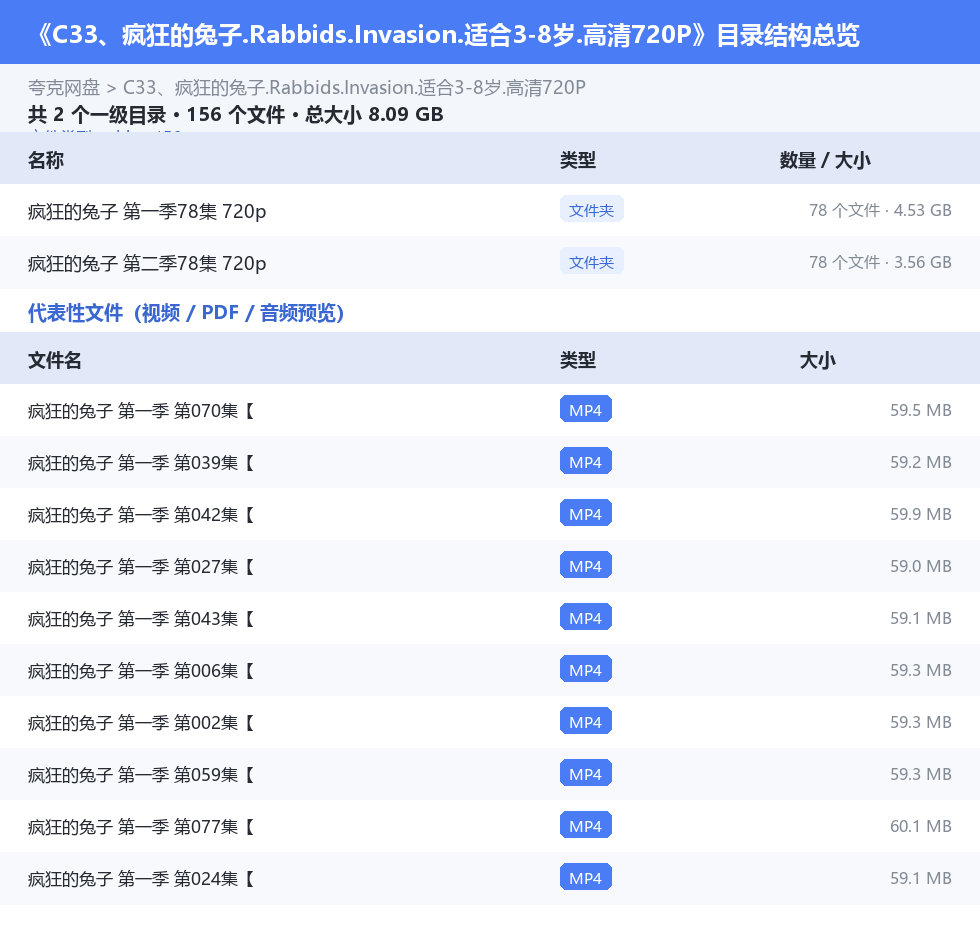Viewport: 980px width, 936px height.
Task: Select file 第一季 第043集
Action: point(141,619)
